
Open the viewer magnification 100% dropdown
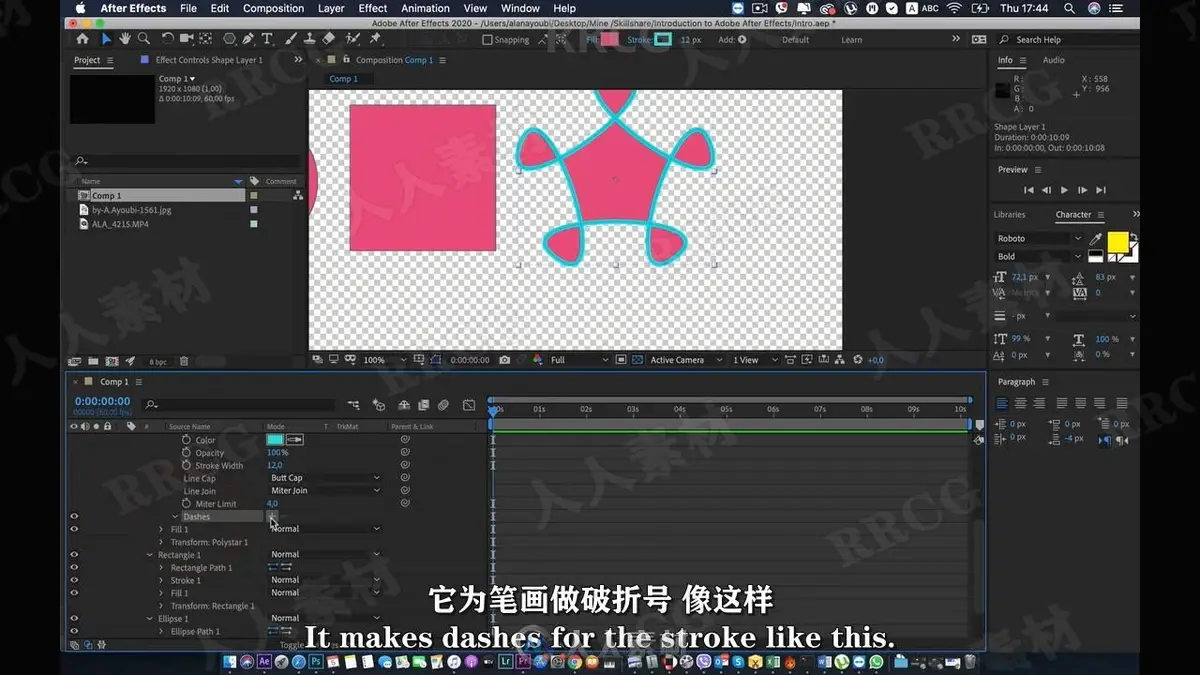[384, 360]
